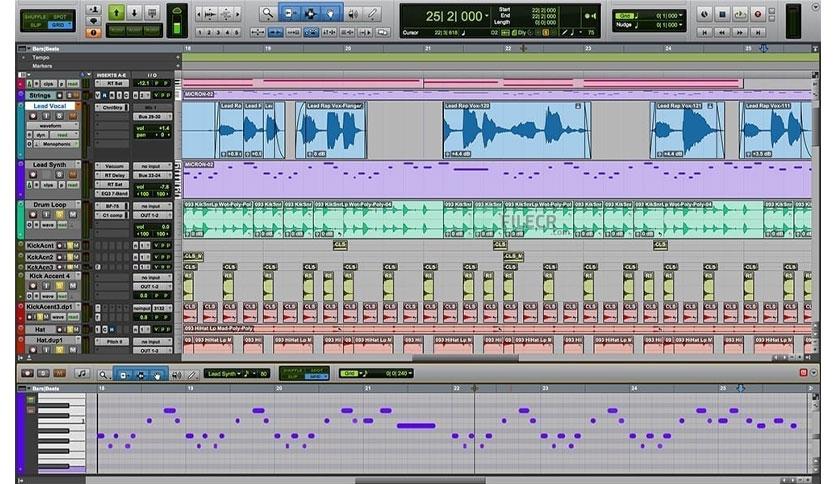Expand the Tempo ruler
Screen dimensions: 836x484
[x=23, y=57]
